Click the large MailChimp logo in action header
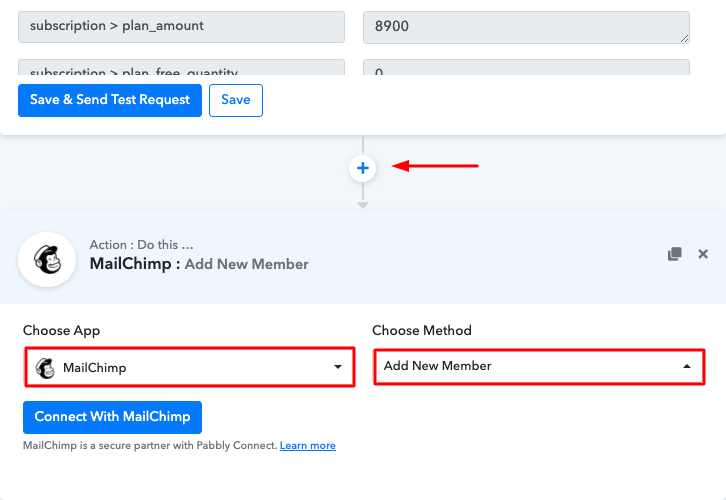This screenshot has width=726, height=500. [47, 259]
